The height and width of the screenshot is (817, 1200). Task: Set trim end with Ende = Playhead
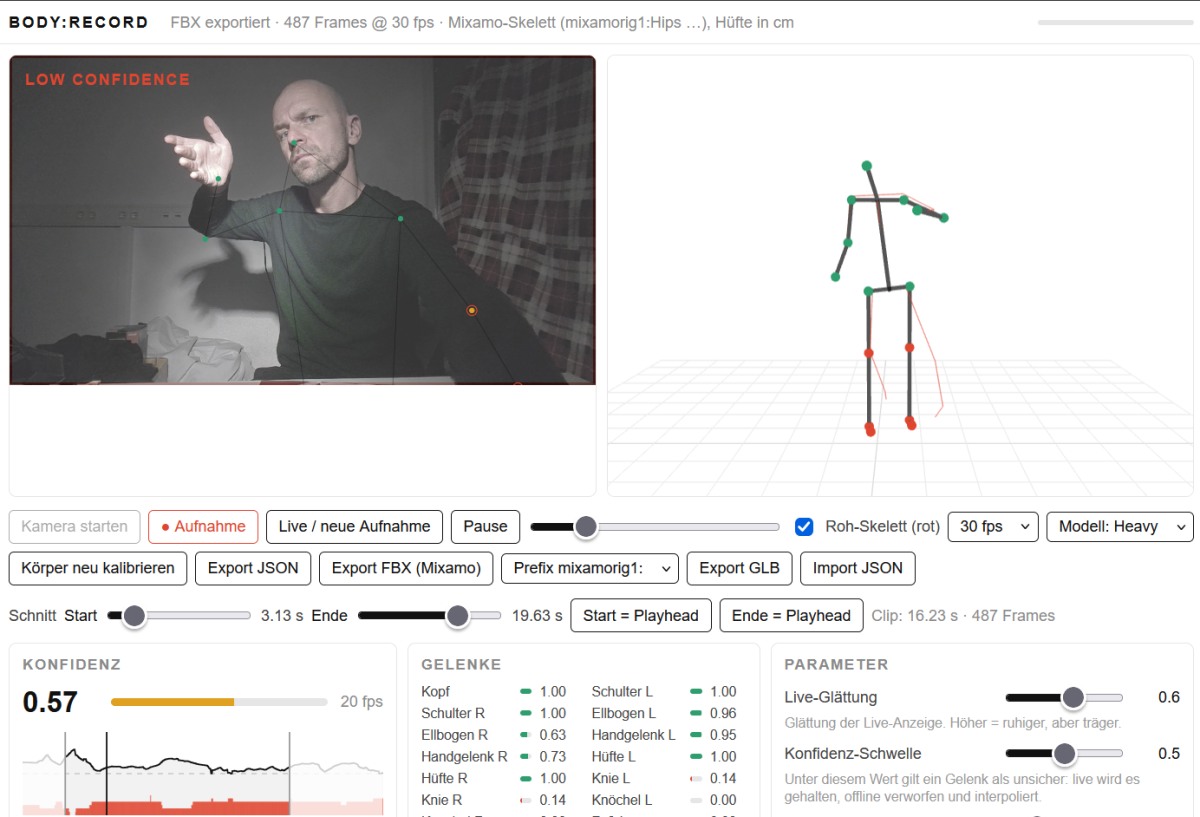pos(791,616)
